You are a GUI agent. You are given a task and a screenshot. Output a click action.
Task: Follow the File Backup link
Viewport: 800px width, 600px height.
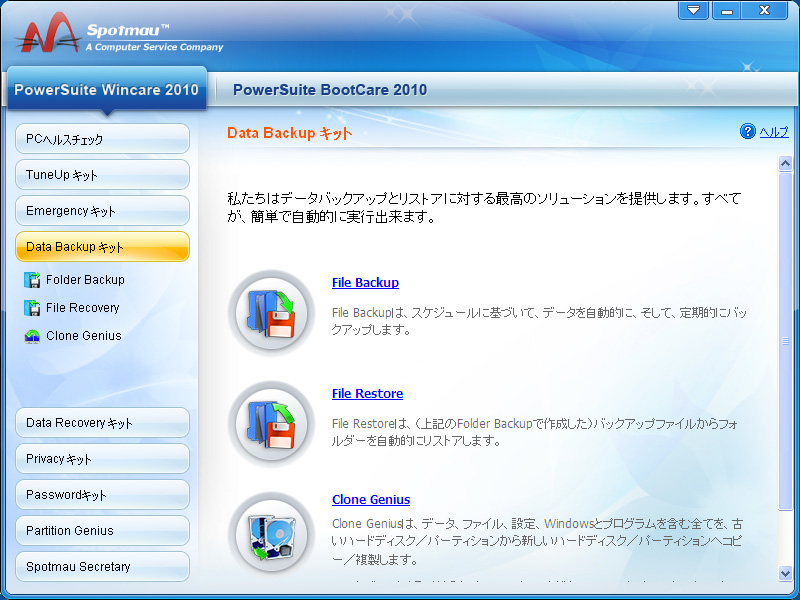(365, 283)
